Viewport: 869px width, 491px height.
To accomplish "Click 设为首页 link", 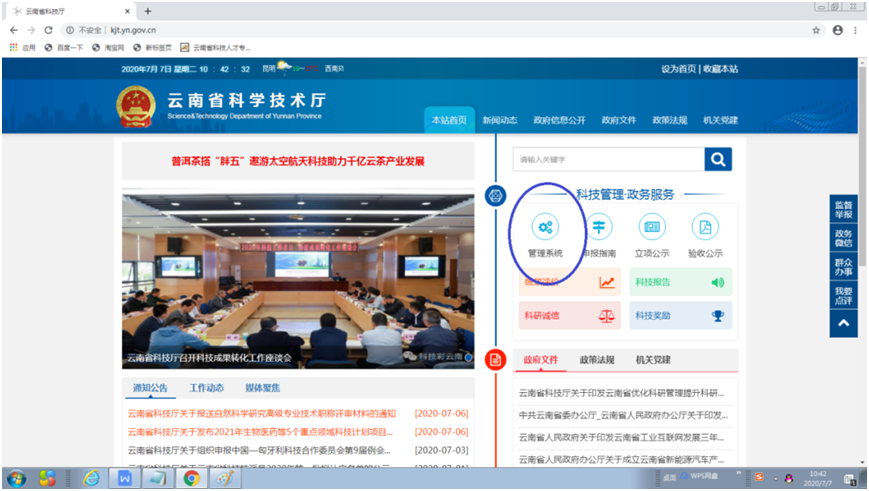I will coord(678,69).
